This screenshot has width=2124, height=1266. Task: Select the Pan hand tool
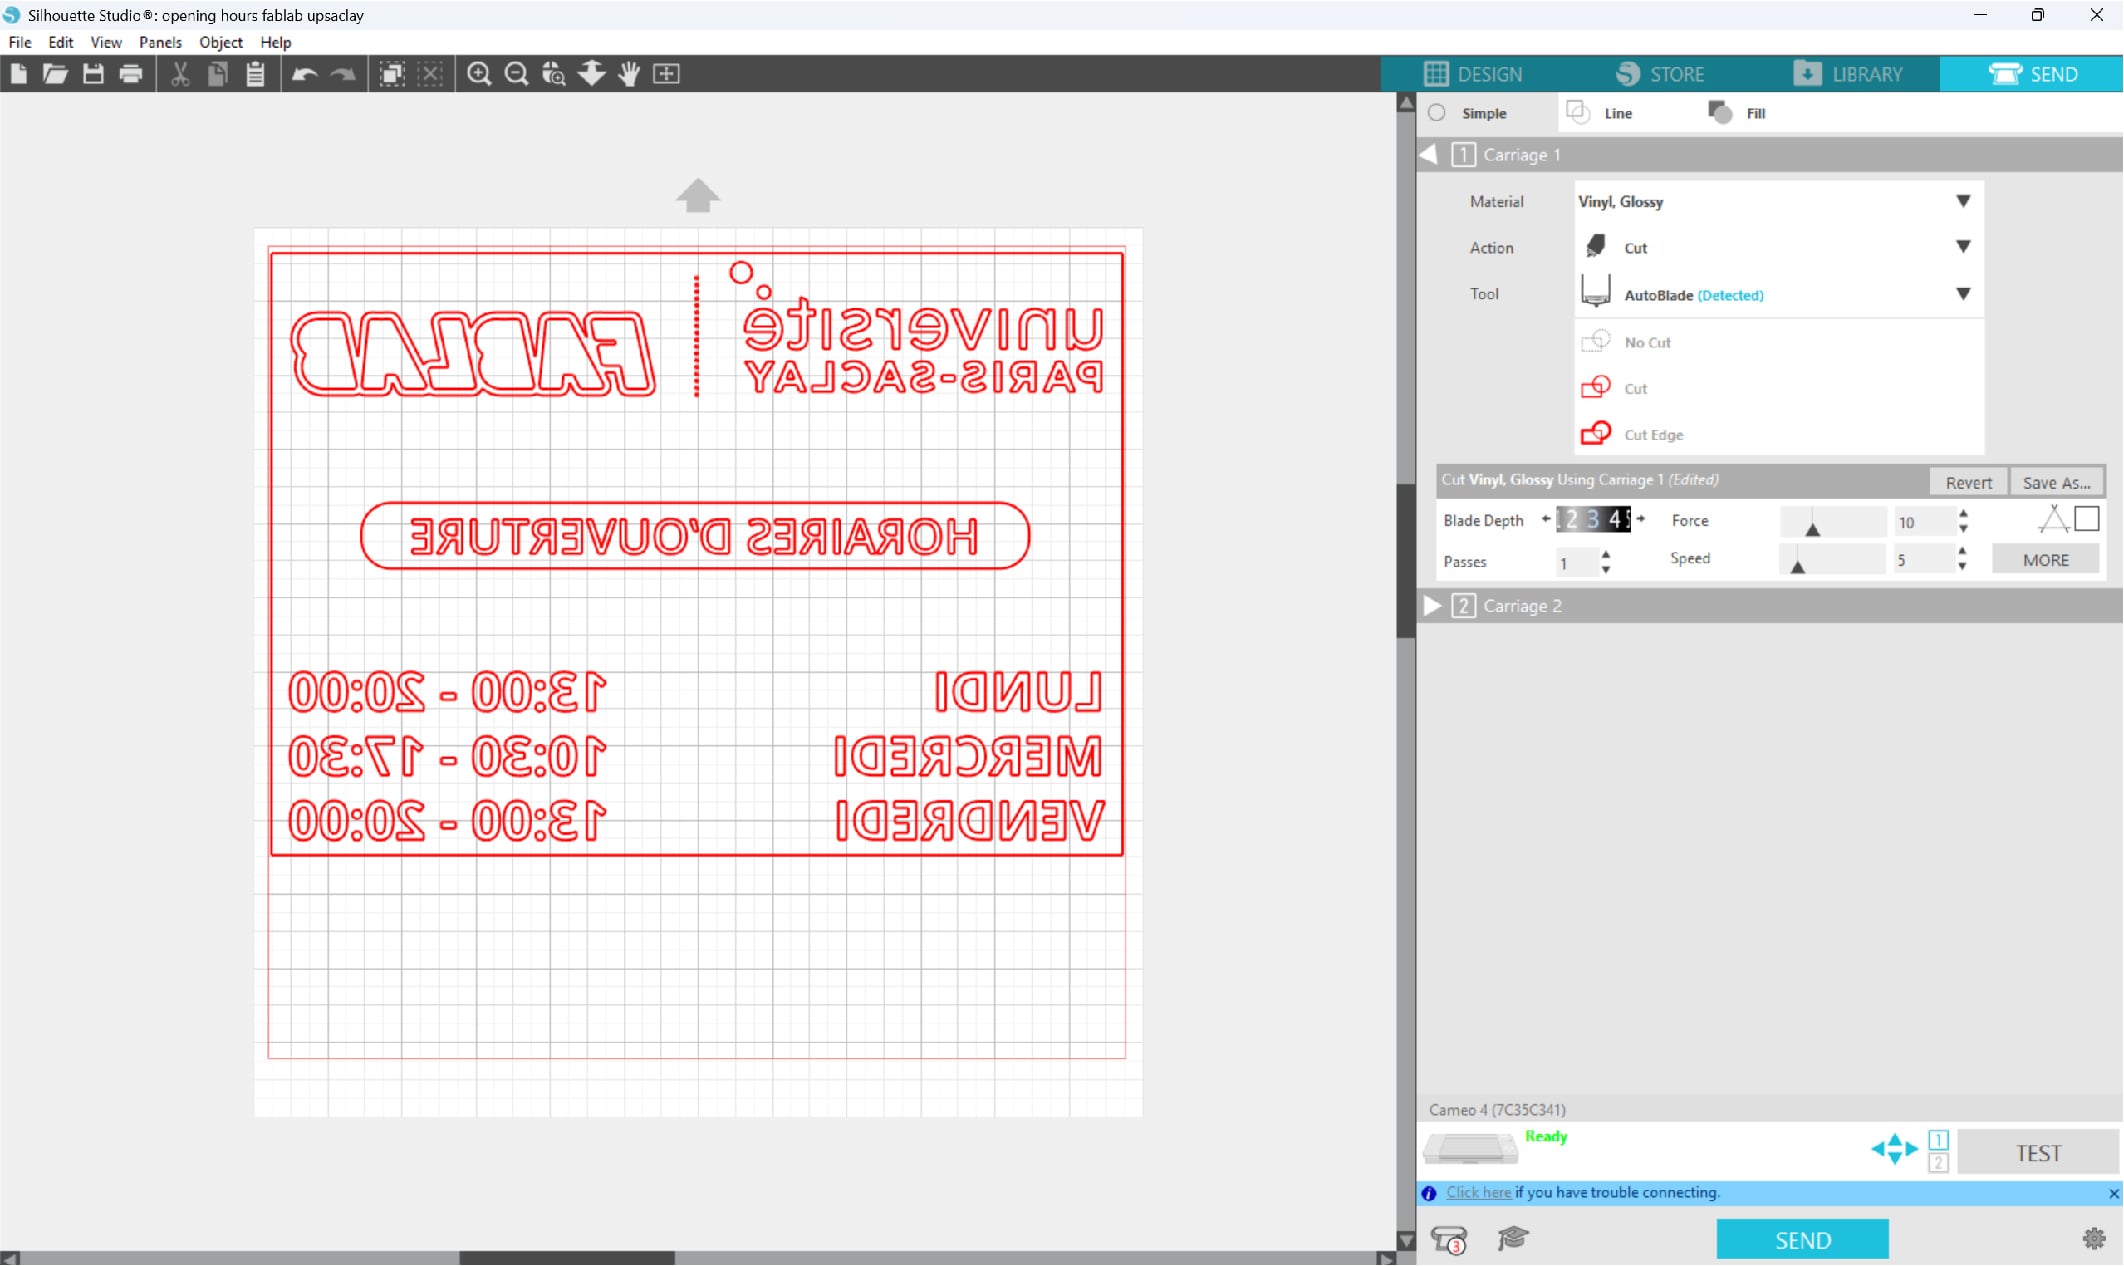click(629, 74)
